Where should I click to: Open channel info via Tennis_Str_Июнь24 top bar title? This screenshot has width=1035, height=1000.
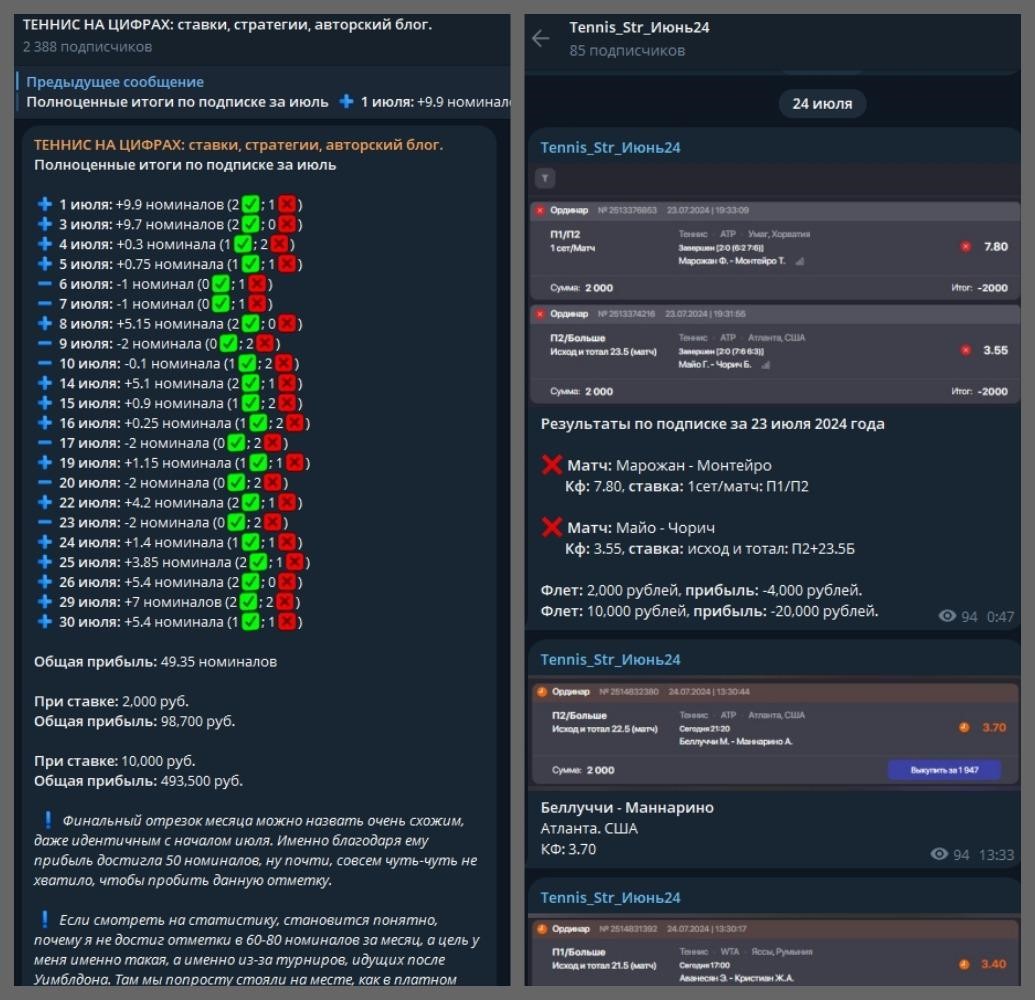[x=639, y=28]
